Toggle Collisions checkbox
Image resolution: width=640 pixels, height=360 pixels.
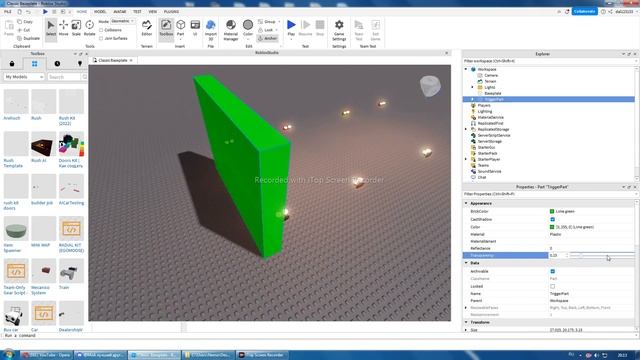[x=101, y=30]
